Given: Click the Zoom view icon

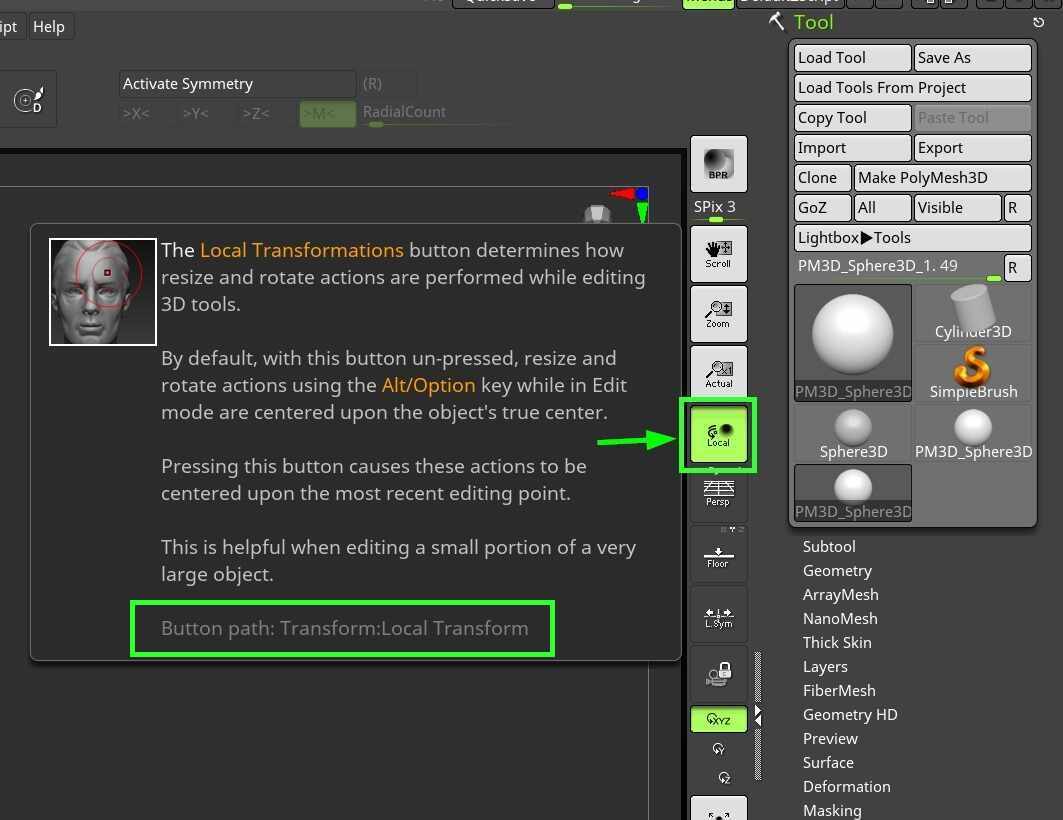Looking at the screenshot, I should [x=718, y=314].
